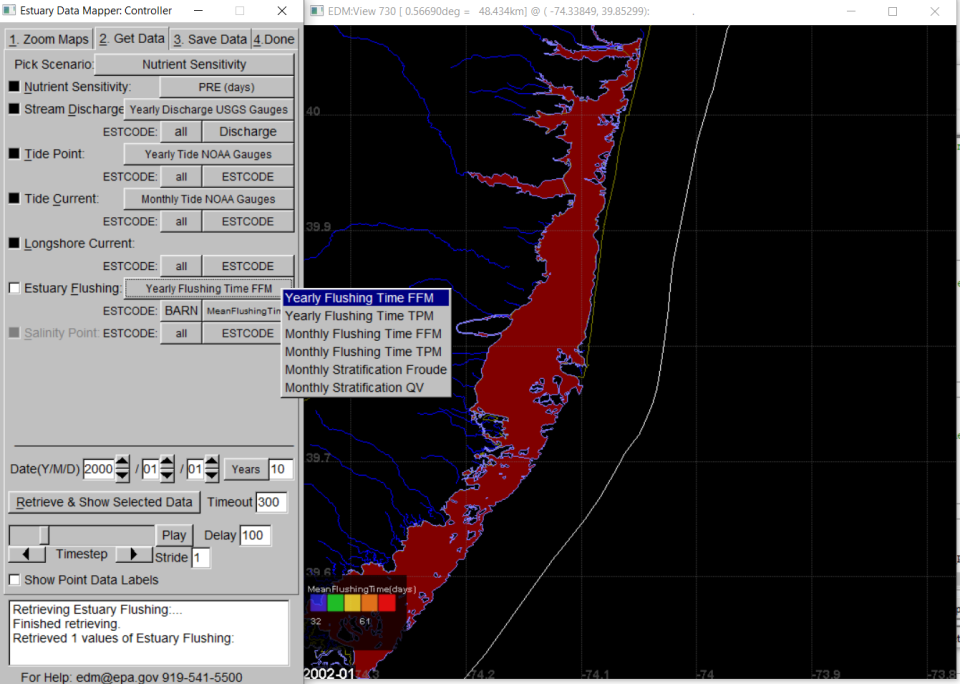Select Yearly Flushing Time TPM
960x684 pixels.
[x=366, y=316]
